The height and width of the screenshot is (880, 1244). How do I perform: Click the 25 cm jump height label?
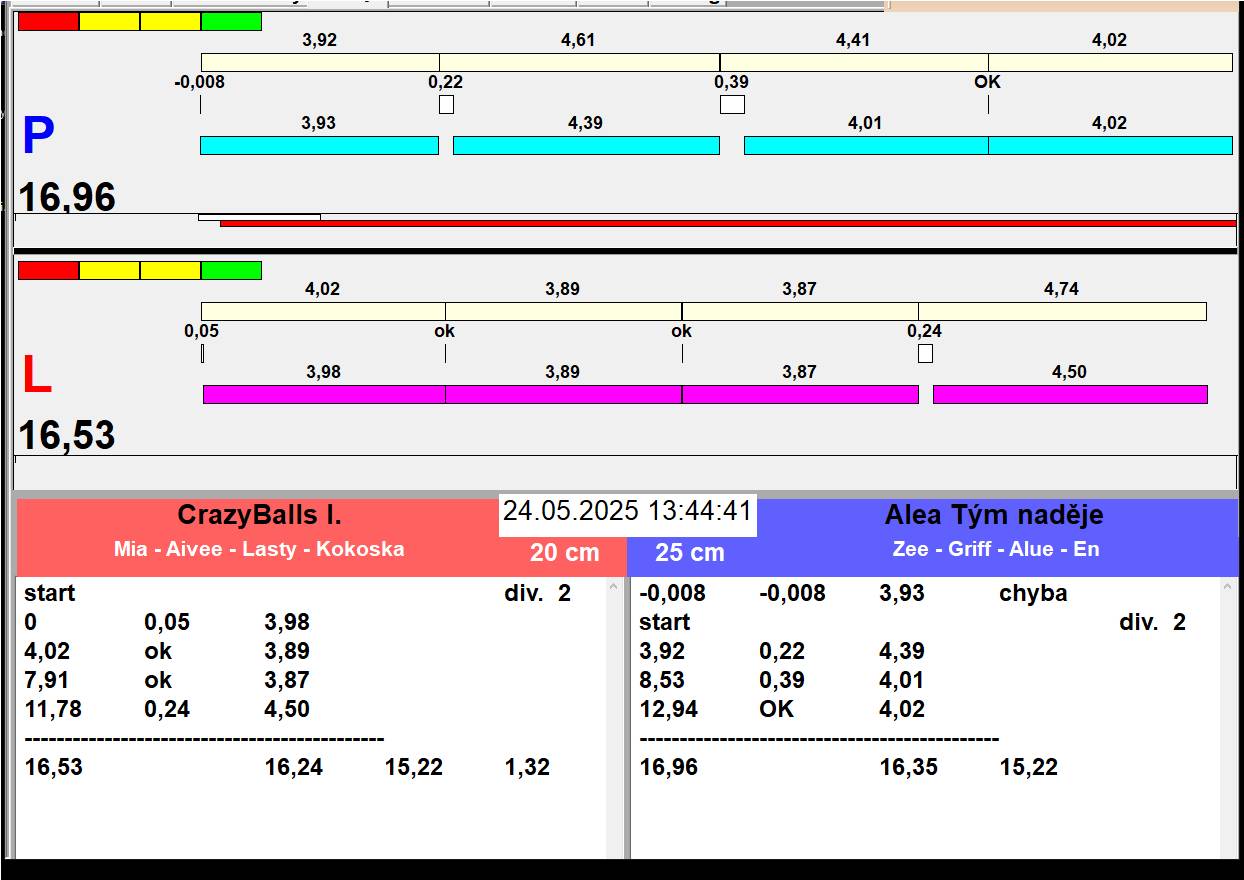(x=690, y=553)
